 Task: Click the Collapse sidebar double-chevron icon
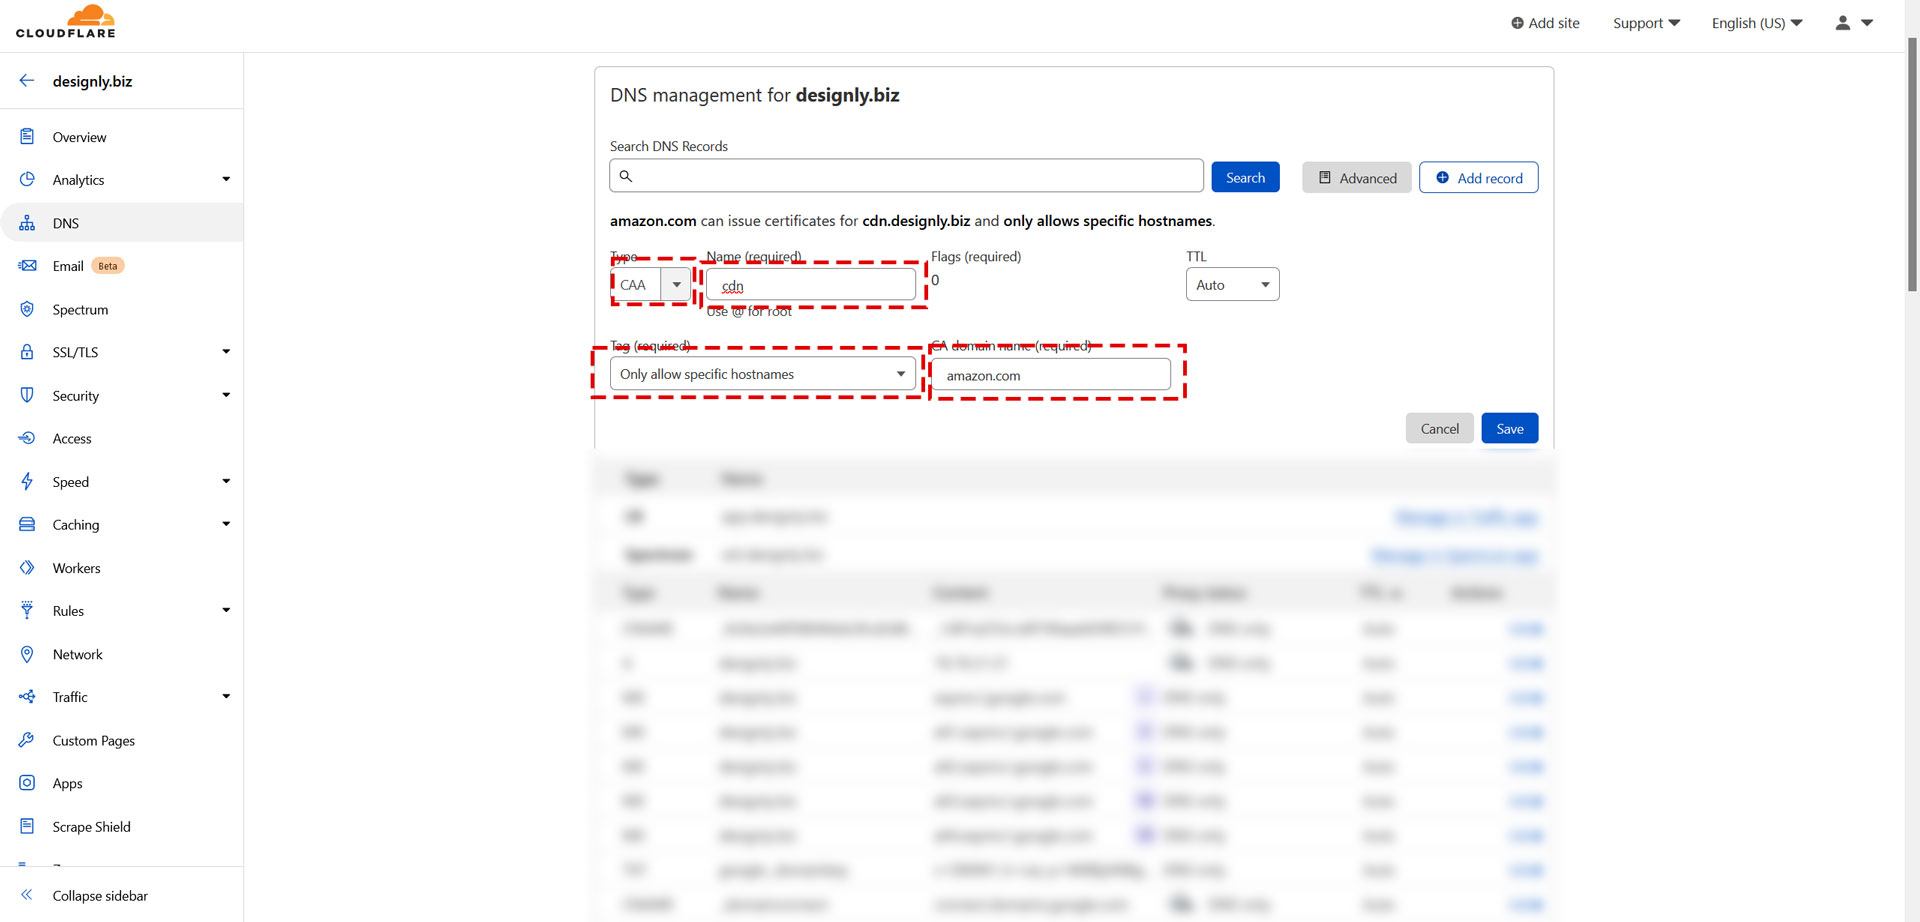[27, 896]
